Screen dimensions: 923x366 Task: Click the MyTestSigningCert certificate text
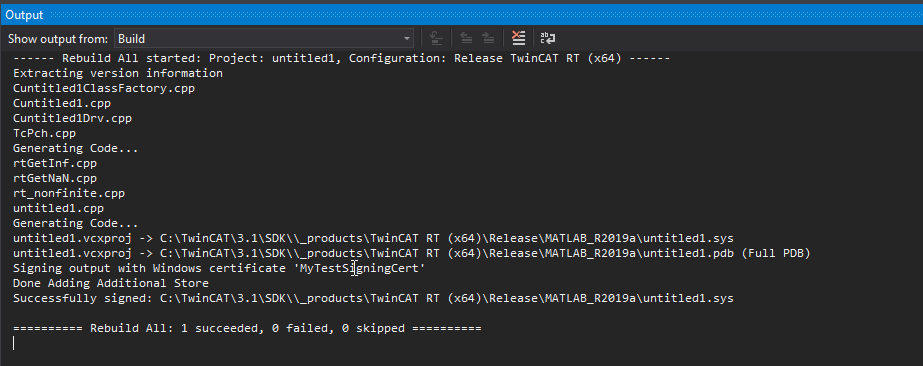(362, 268)
